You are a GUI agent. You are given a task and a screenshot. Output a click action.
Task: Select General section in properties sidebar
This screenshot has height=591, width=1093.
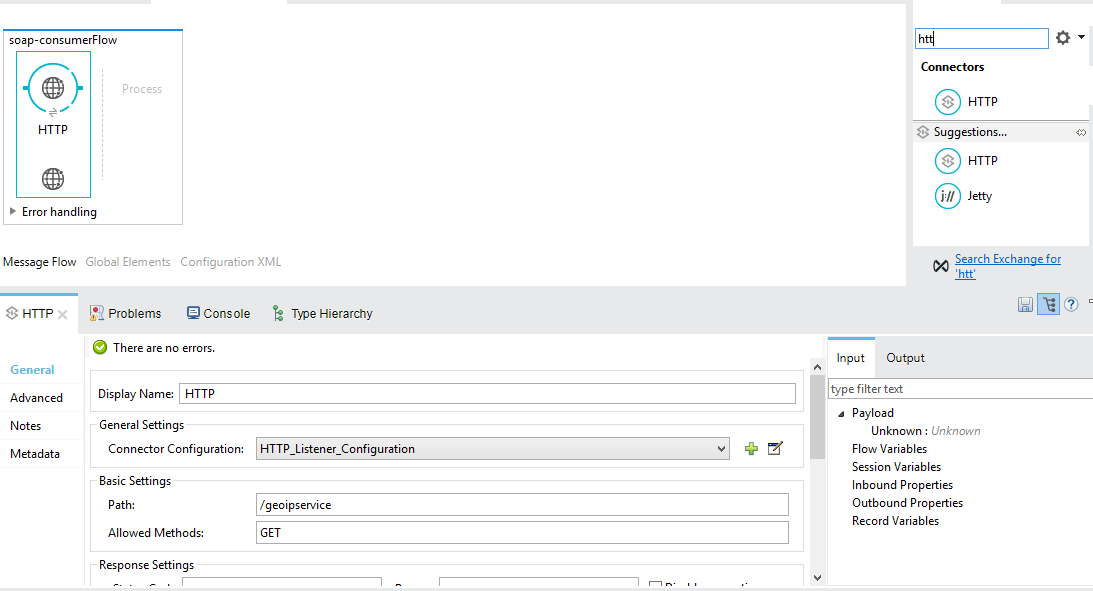click(32, 370)
